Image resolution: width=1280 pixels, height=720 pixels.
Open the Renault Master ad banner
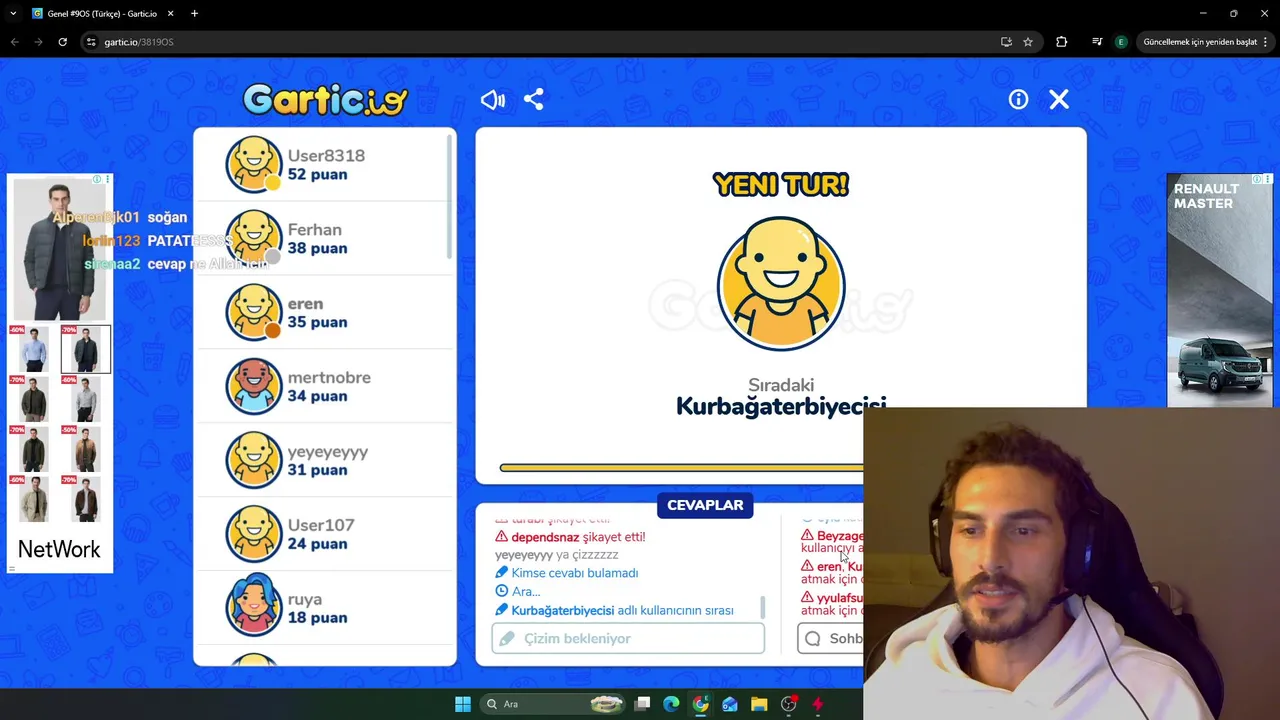pos(1220,290)
